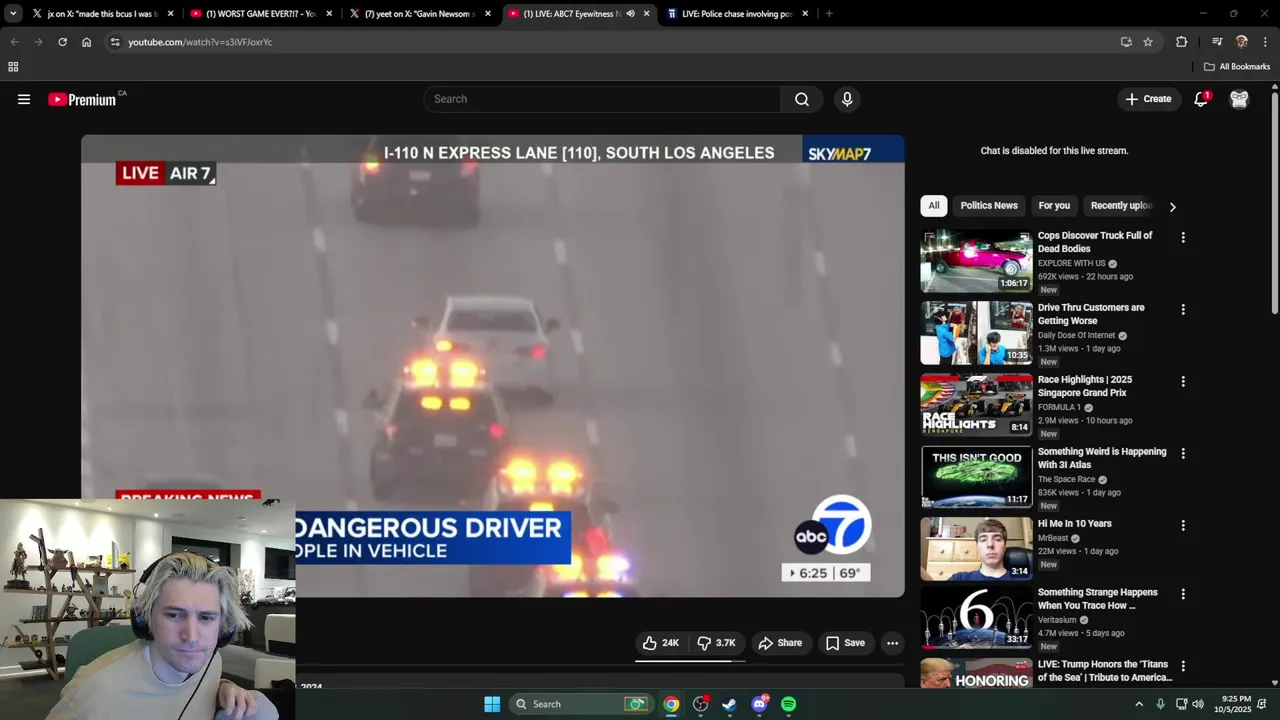Open Spotify from the taskbar
1280x720 pixels.
[x=788, y=704]
